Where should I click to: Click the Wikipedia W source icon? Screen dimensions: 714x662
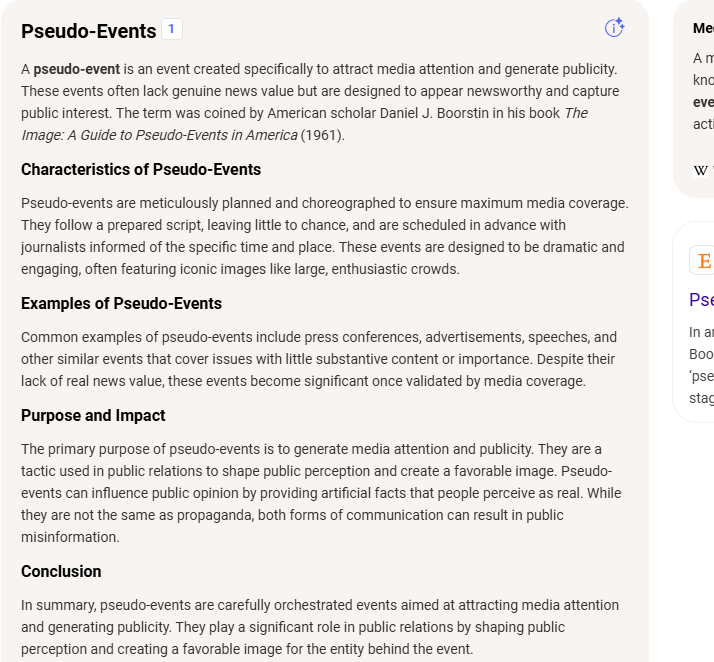click(x=700, y=171)
